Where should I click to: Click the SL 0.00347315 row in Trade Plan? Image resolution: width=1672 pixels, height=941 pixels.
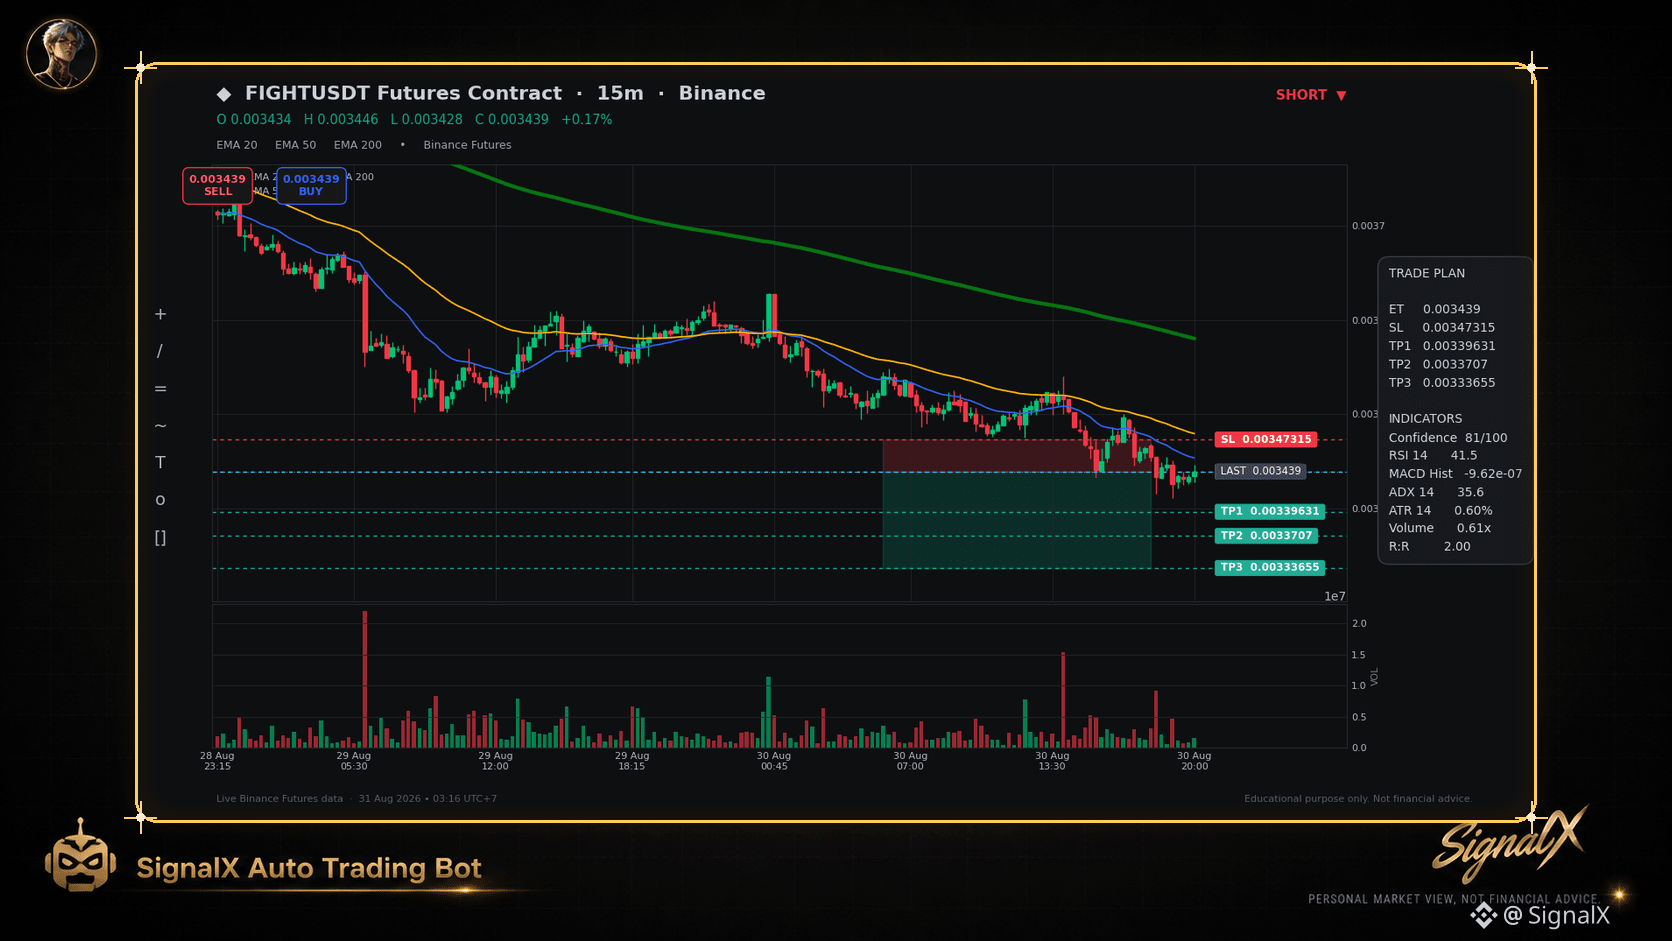[x=1442, y=328]
